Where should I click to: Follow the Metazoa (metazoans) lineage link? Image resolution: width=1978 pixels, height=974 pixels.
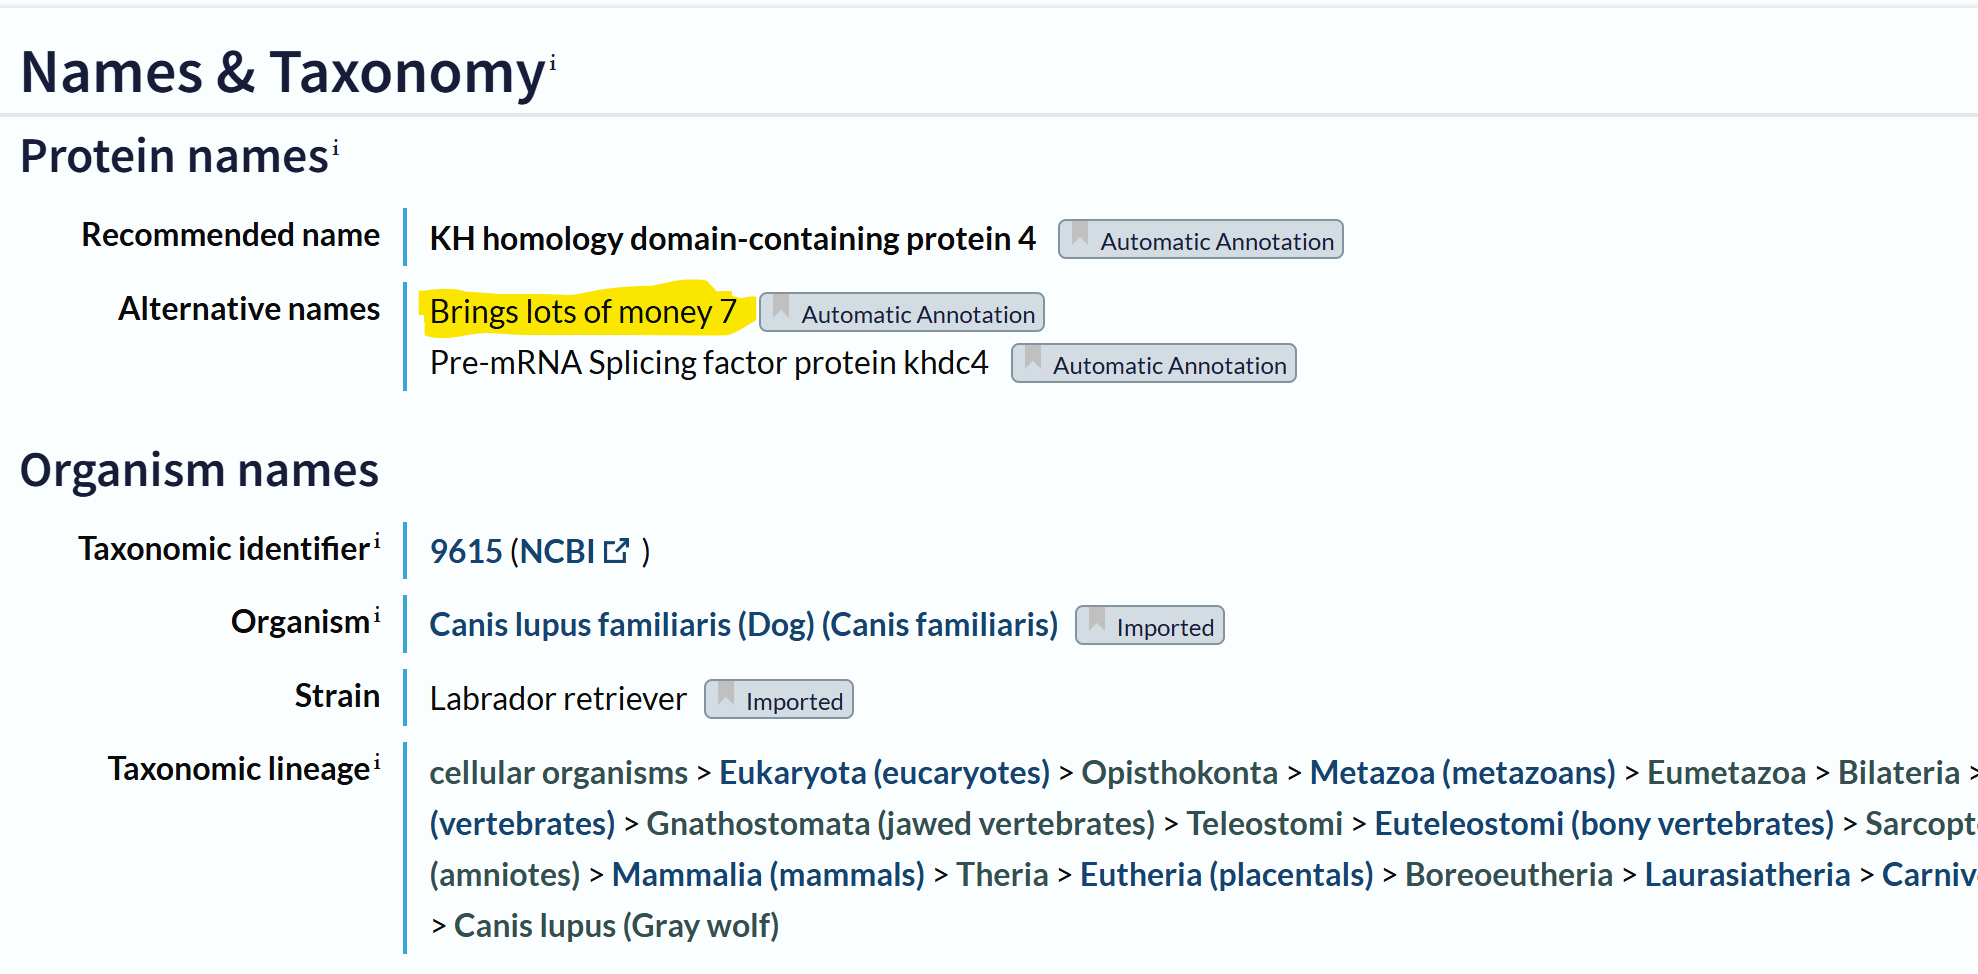pos(1462,773)
